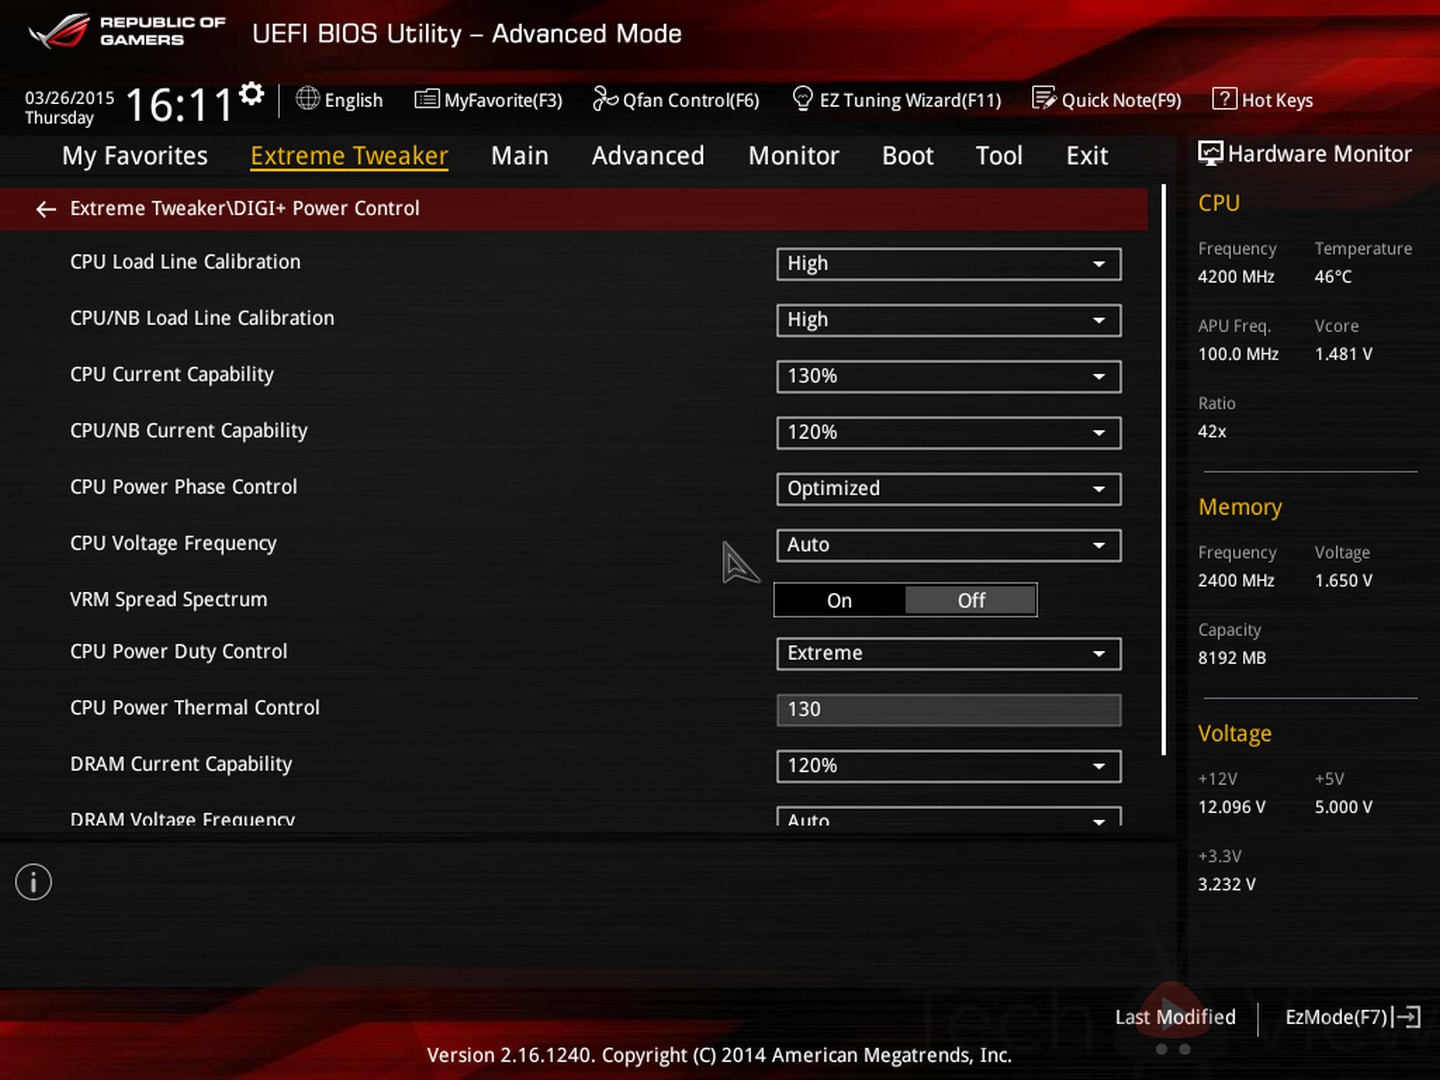Click the EZ Tuning Wizard lightbulb icon
The image size is (1440, 1080).
point(802,98)
